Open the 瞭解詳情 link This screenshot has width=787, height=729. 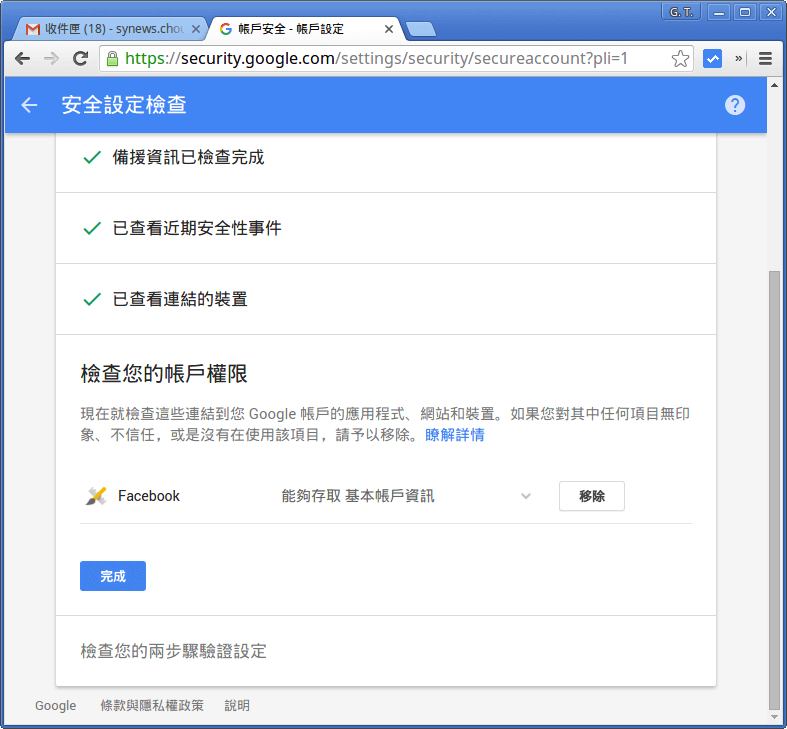coord(455,435)
